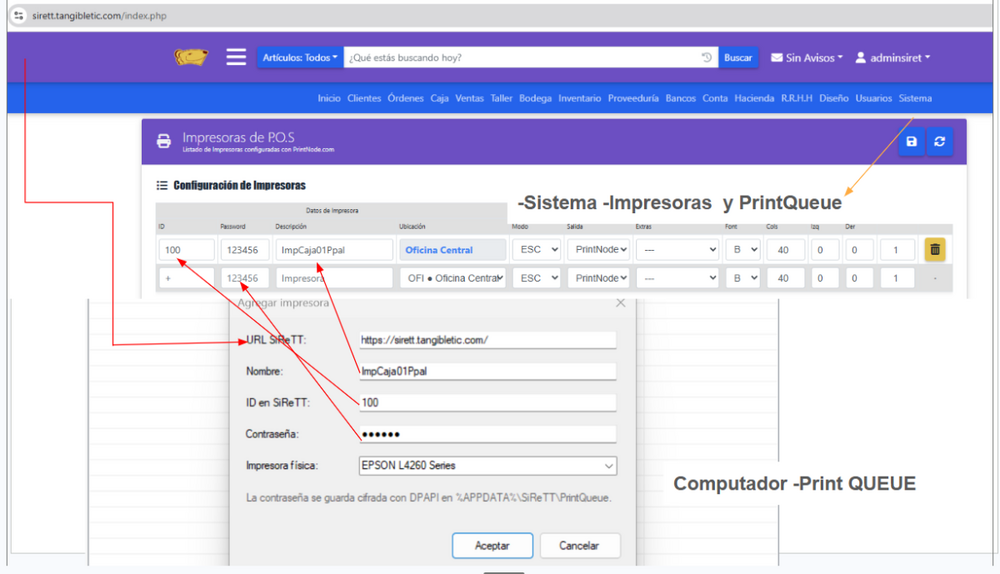The width and height of the screenshot is (1000, 574).
Task: Click the Contraseña password field in dialog
Action: (x=488, y=434)
